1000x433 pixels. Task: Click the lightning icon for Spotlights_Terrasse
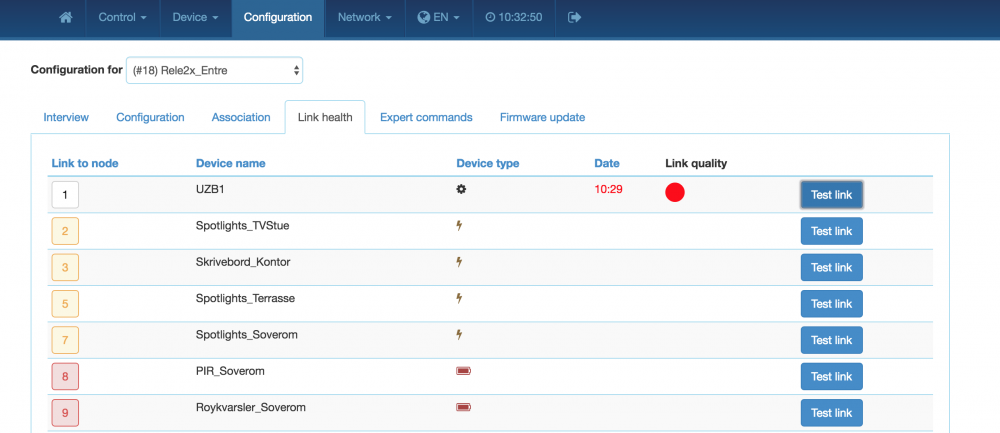pos(460,298)
